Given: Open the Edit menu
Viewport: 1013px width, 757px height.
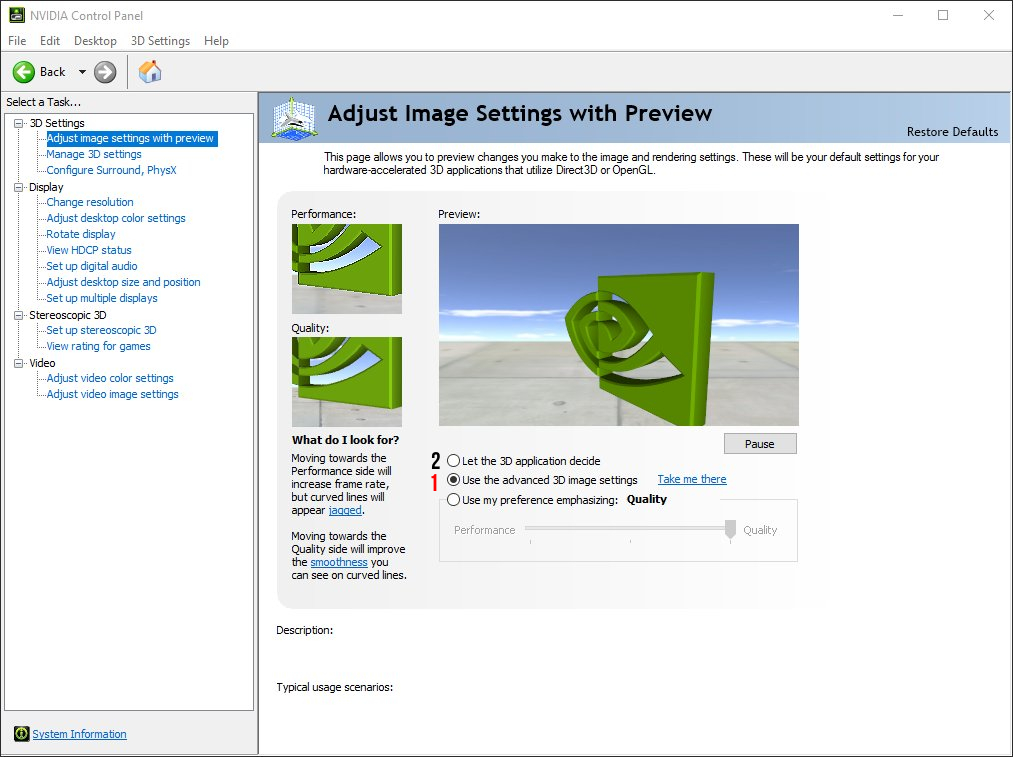Looking at the screenshot, I should (x=50, y=41).
